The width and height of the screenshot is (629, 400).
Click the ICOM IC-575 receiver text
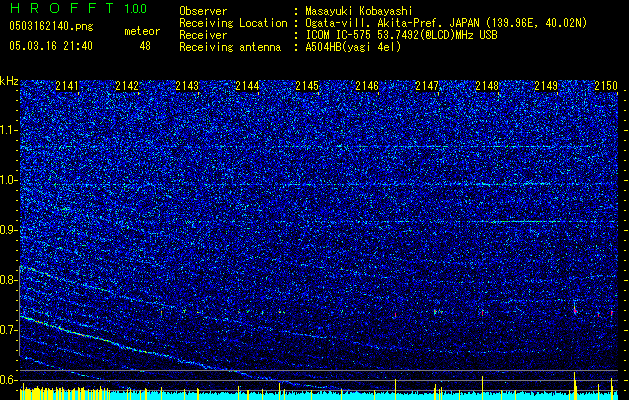(401, 35)
